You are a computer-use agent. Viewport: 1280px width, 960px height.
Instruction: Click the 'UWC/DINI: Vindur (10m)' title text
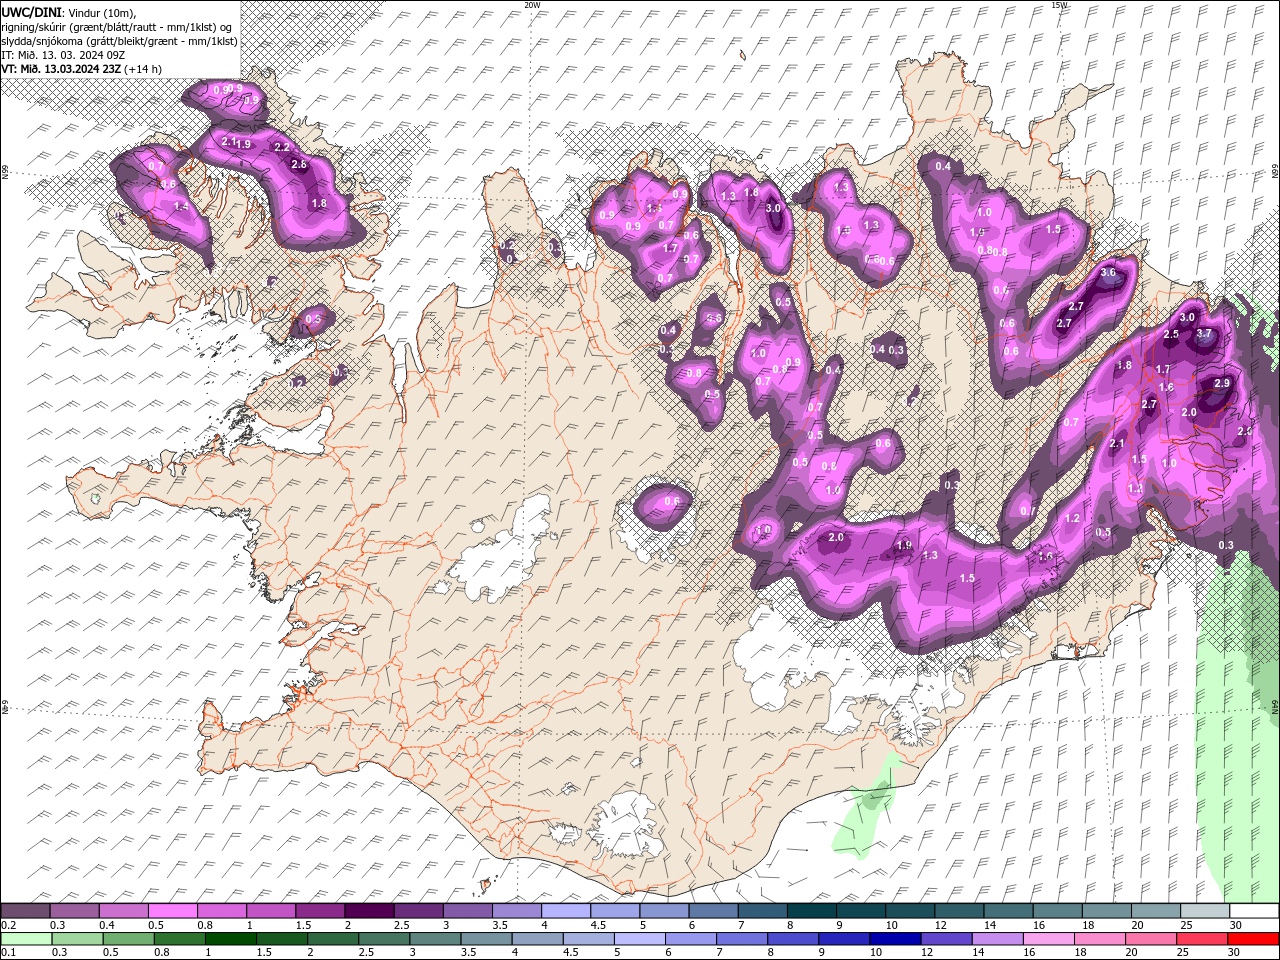[x=68, y=11]
